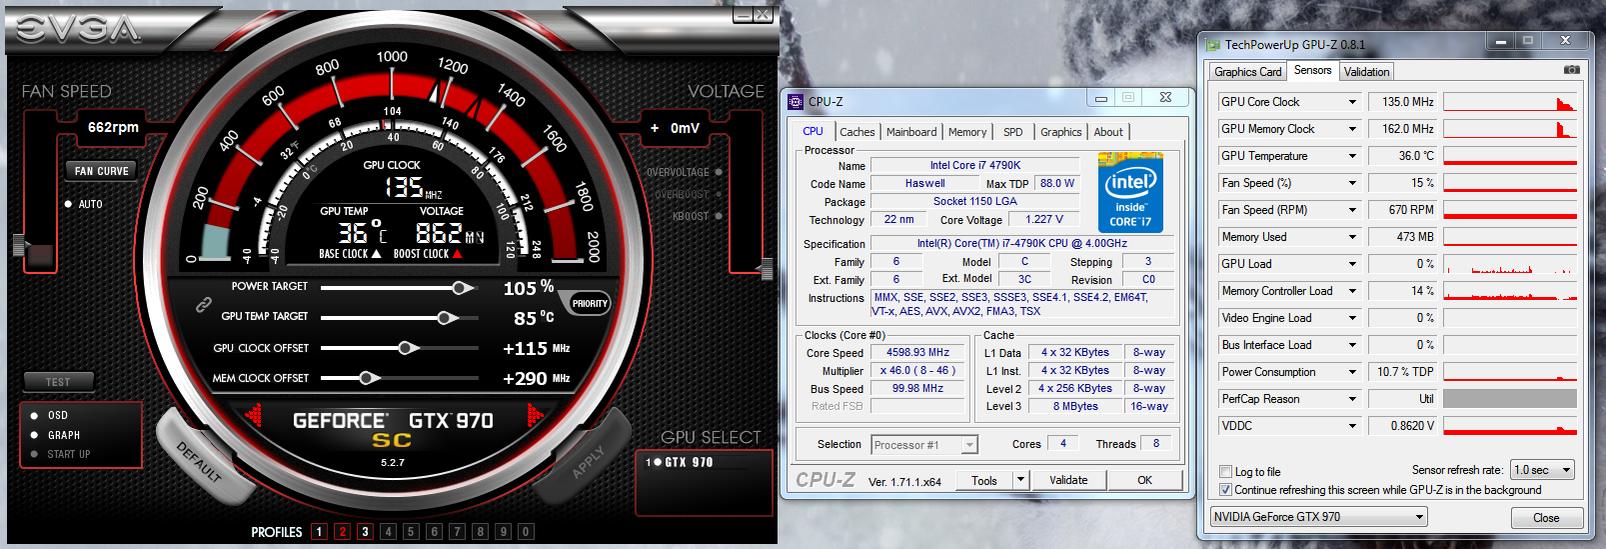
Task: Open the CPU-Z Tools dropdown arrow
Action: click(x=1020, y=480)
